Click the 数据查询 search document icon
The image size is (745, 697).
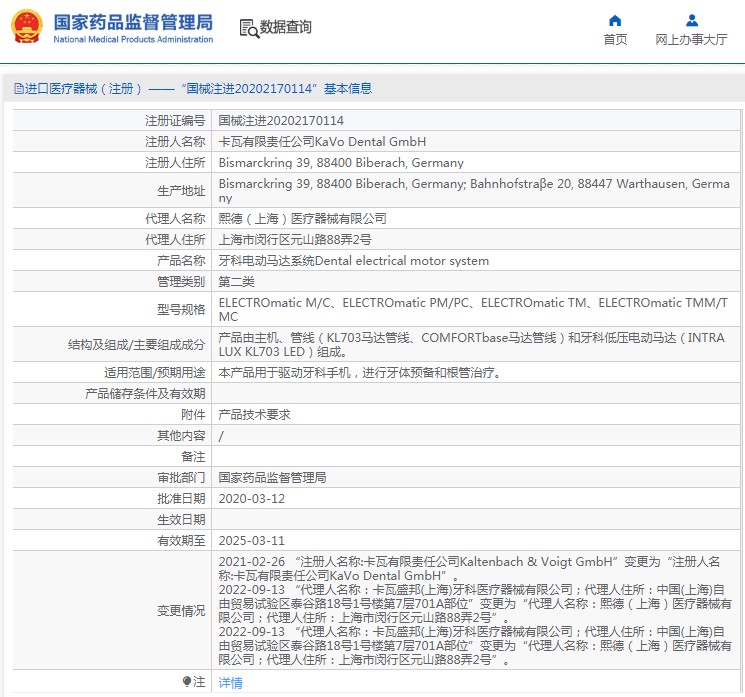tap(249, 29)
